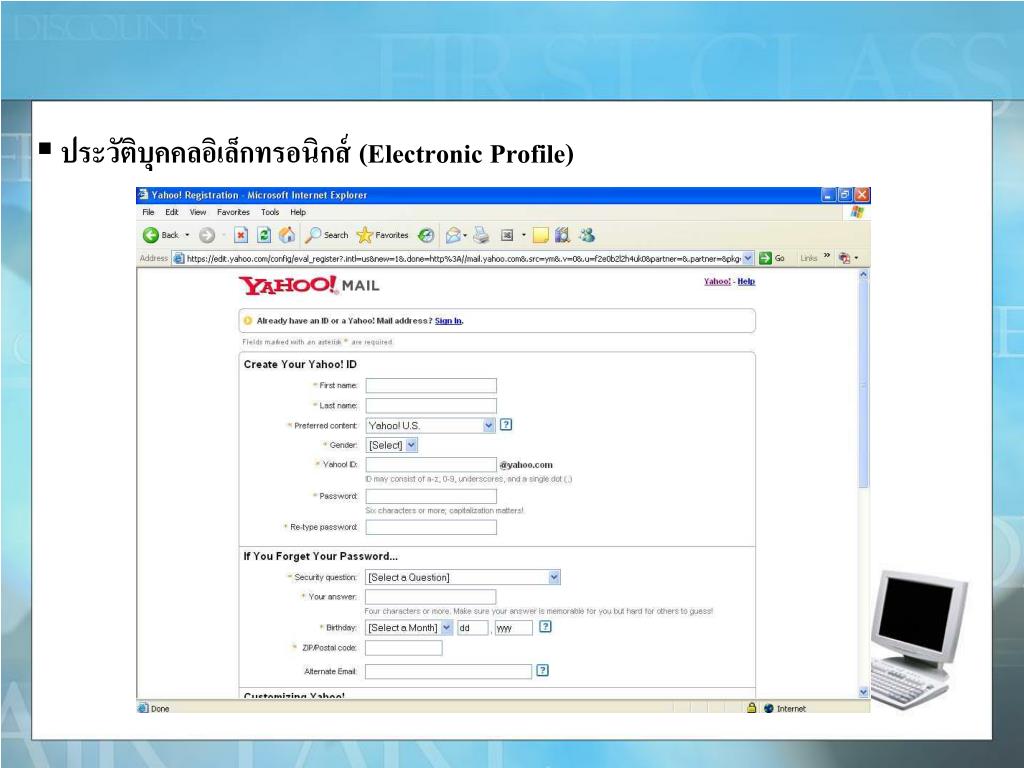1024x768 pixels.
Task: Click the Yahoo! Mail logo
Action: [309, 285]
